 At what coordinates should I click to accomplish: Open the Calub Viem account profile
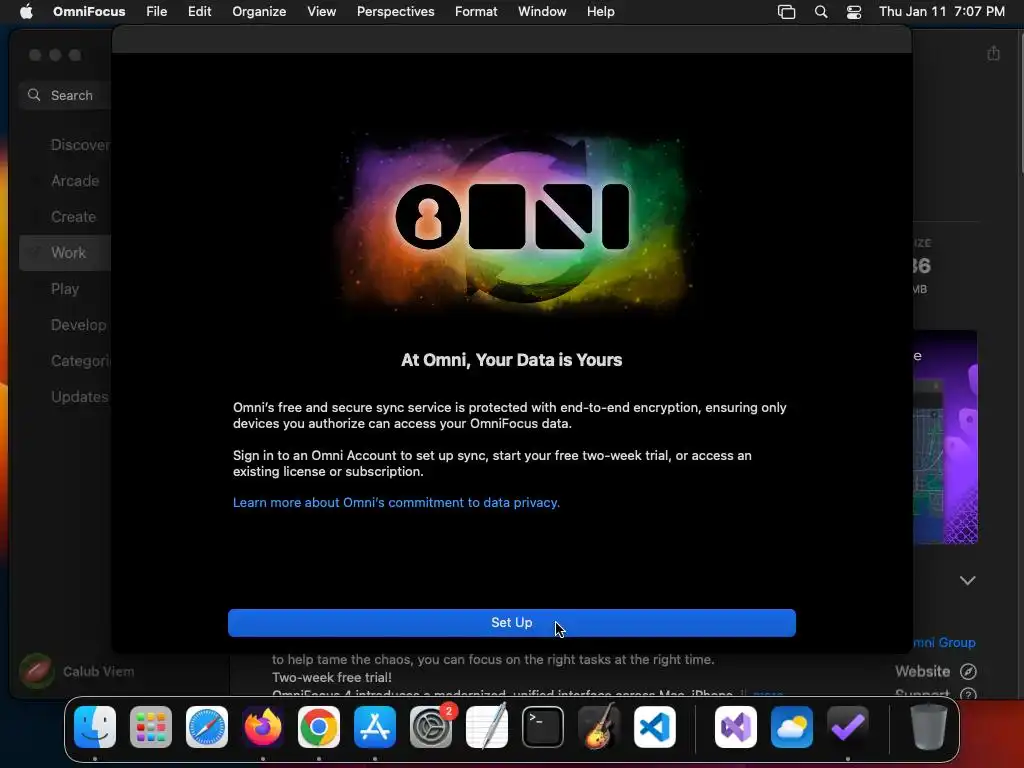pyautogui.click(x=76, y=671)
